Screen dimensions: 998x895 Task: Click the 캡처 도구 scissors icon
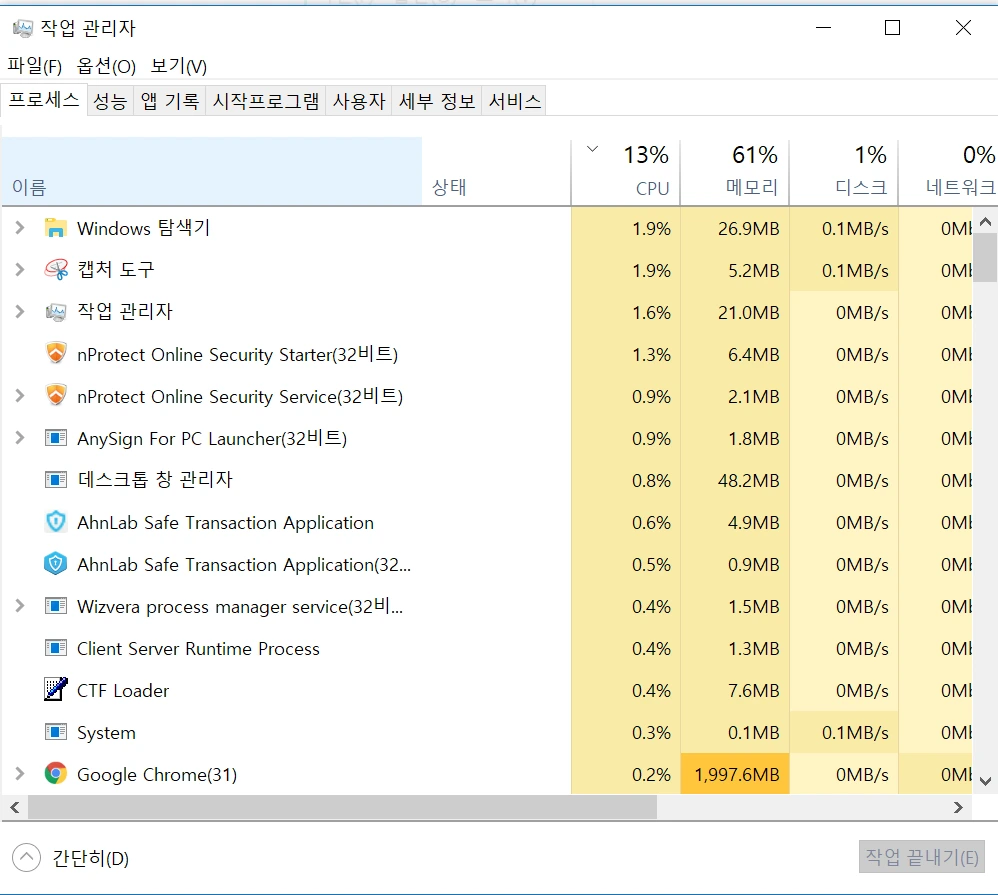point(56,270)
